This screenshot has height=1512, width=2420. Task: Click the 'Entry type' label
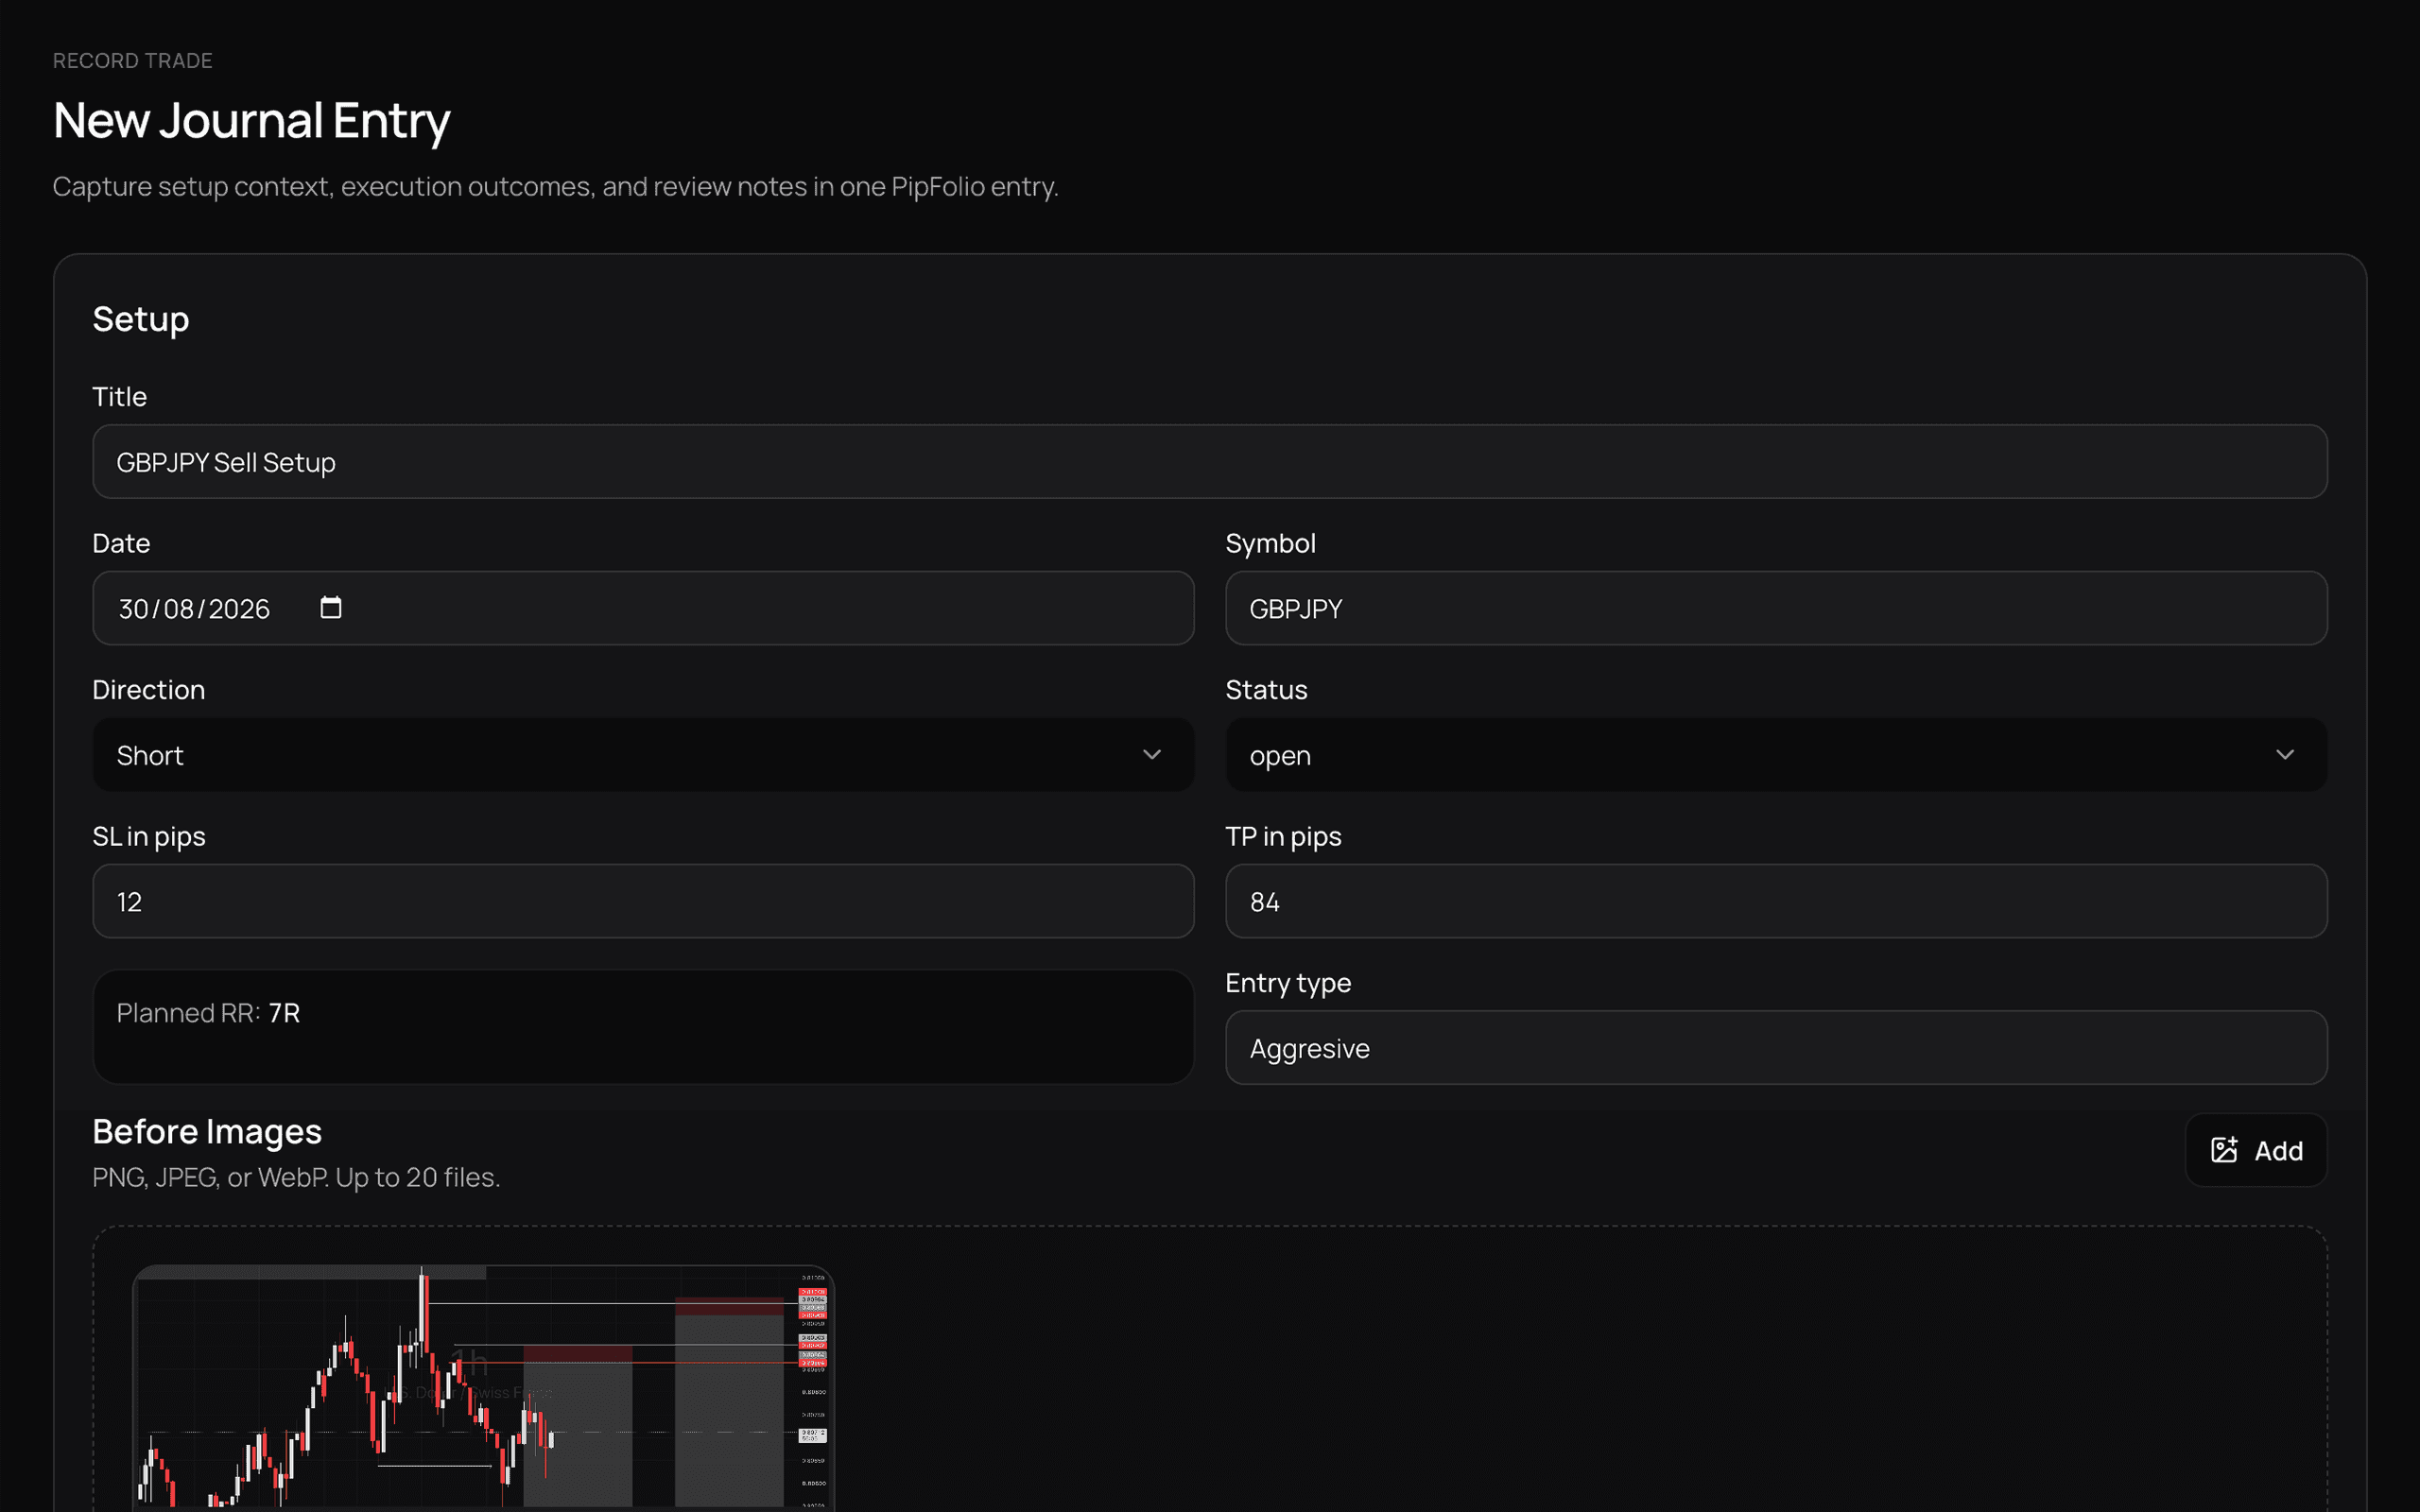click(x=1288, y=983)
